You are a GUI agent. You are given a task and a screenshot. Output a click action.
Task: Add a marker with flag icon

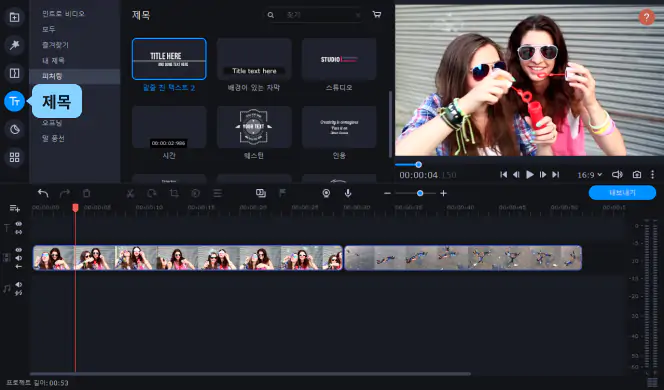tap(282, 194)
